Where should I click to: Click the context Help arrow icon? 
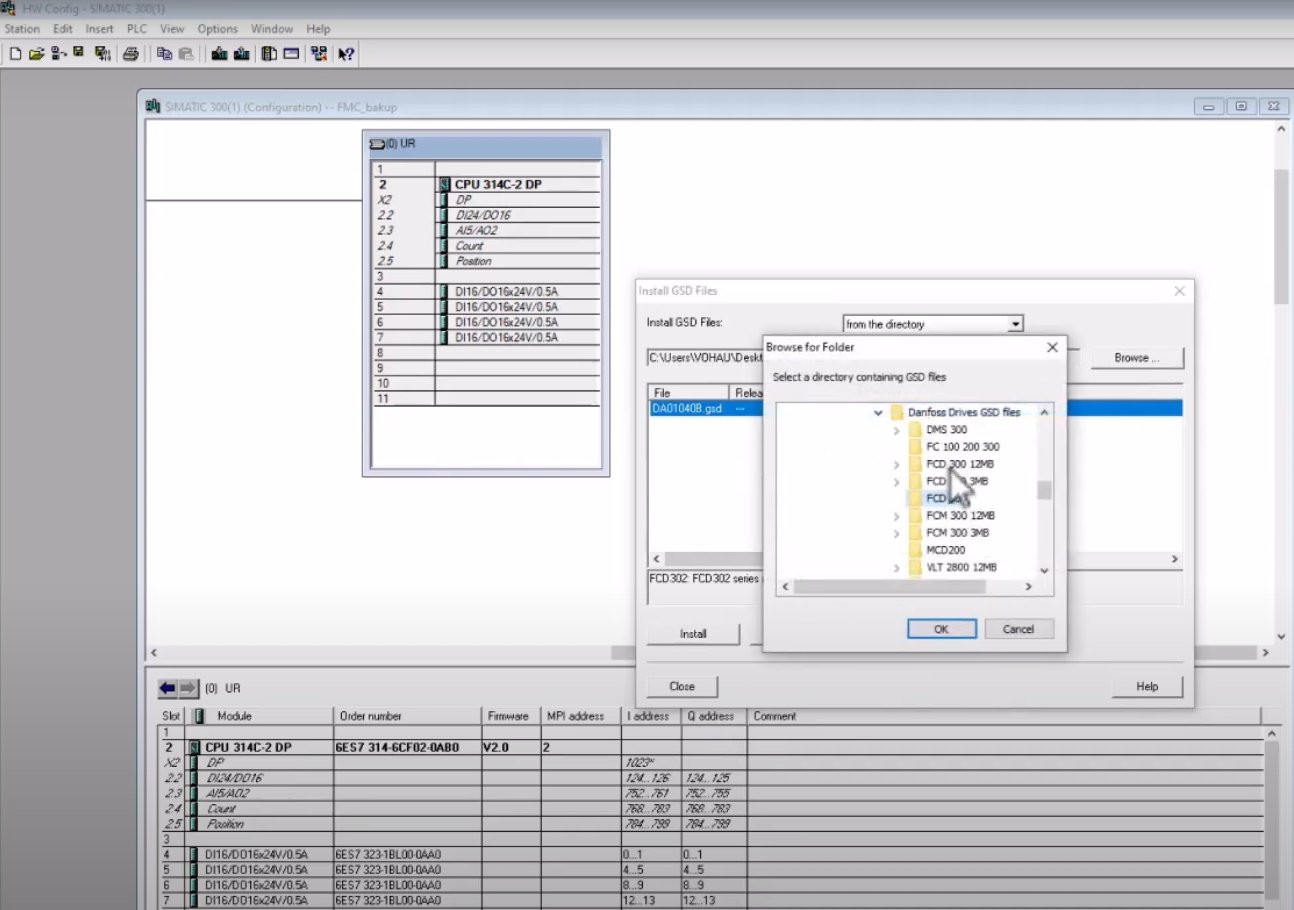pos(345,54)
